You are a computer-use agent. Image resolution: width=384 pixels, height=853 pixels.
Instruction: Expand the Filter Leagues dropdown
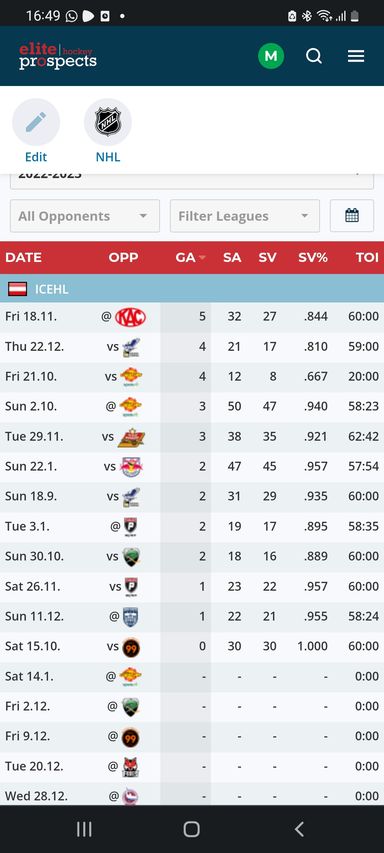245,216
